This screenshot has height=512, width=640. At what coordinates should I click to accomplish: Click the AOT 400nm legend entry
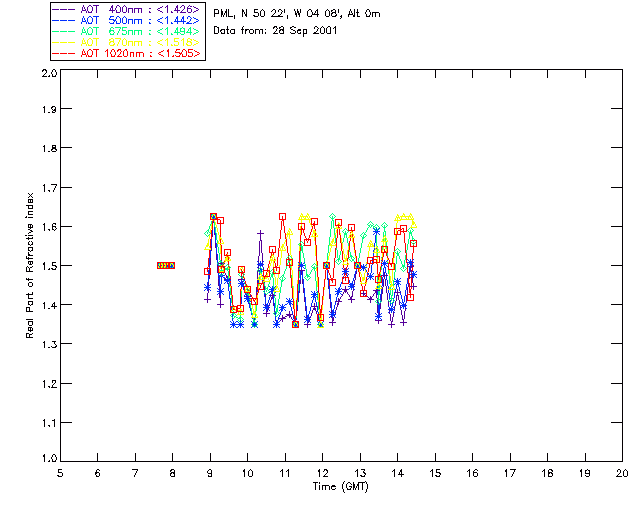(126, 9)
